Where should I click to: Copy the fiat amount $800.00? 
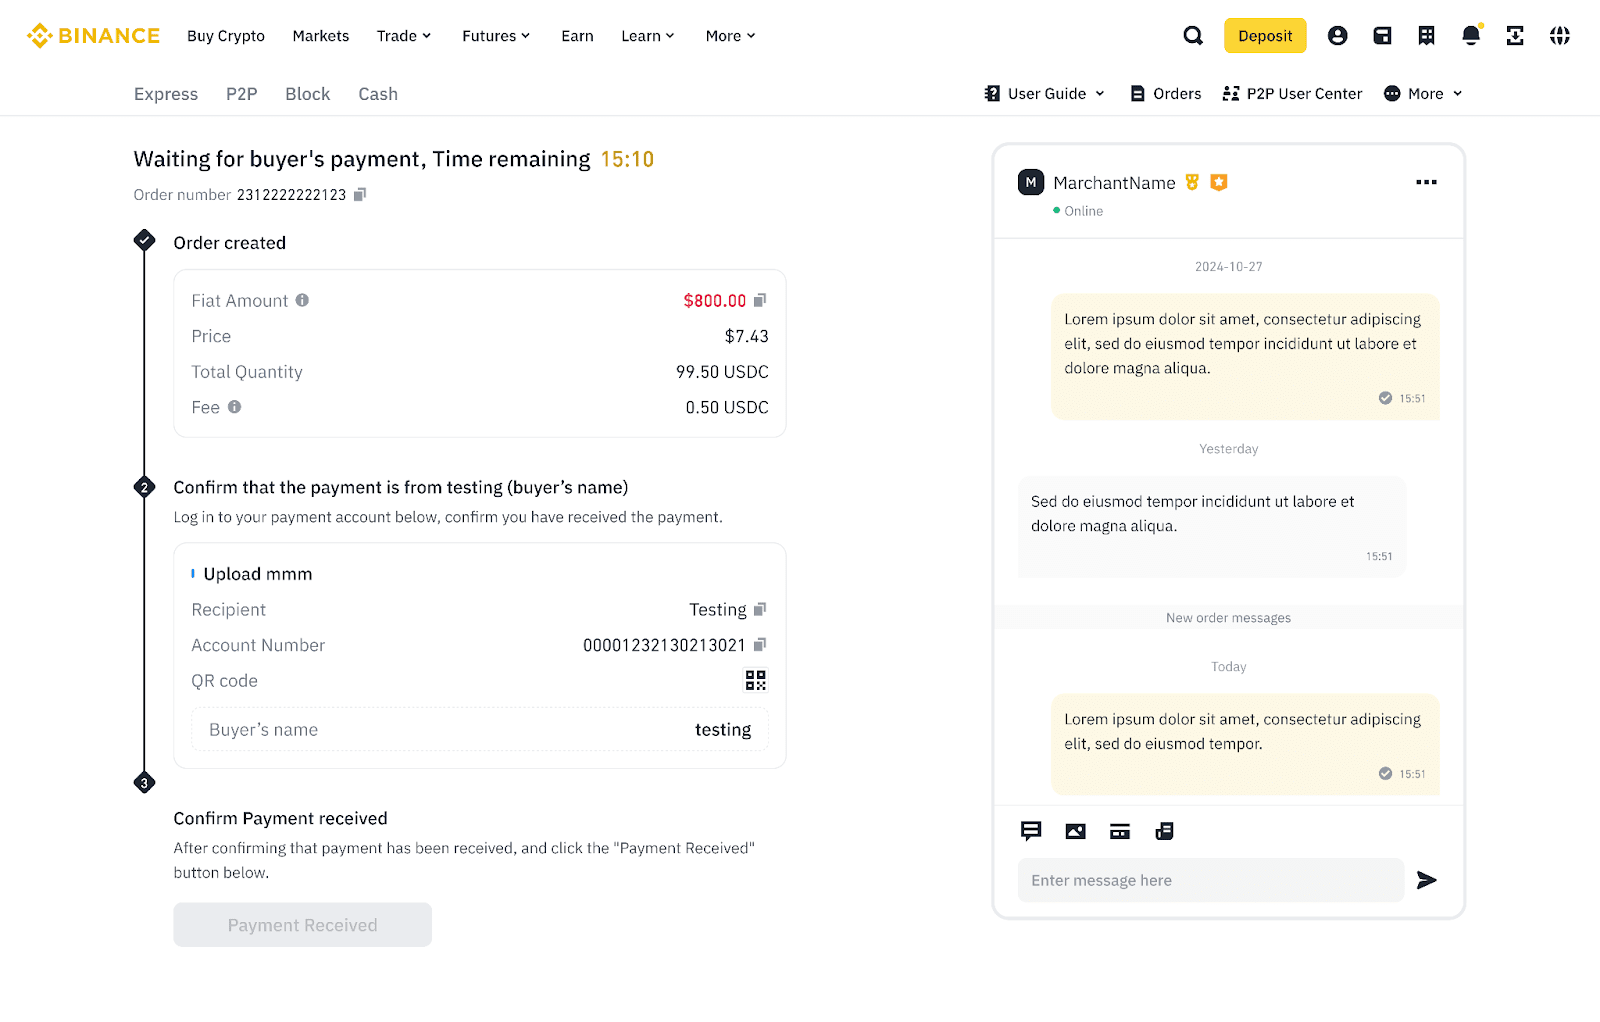tap(760, 300)
